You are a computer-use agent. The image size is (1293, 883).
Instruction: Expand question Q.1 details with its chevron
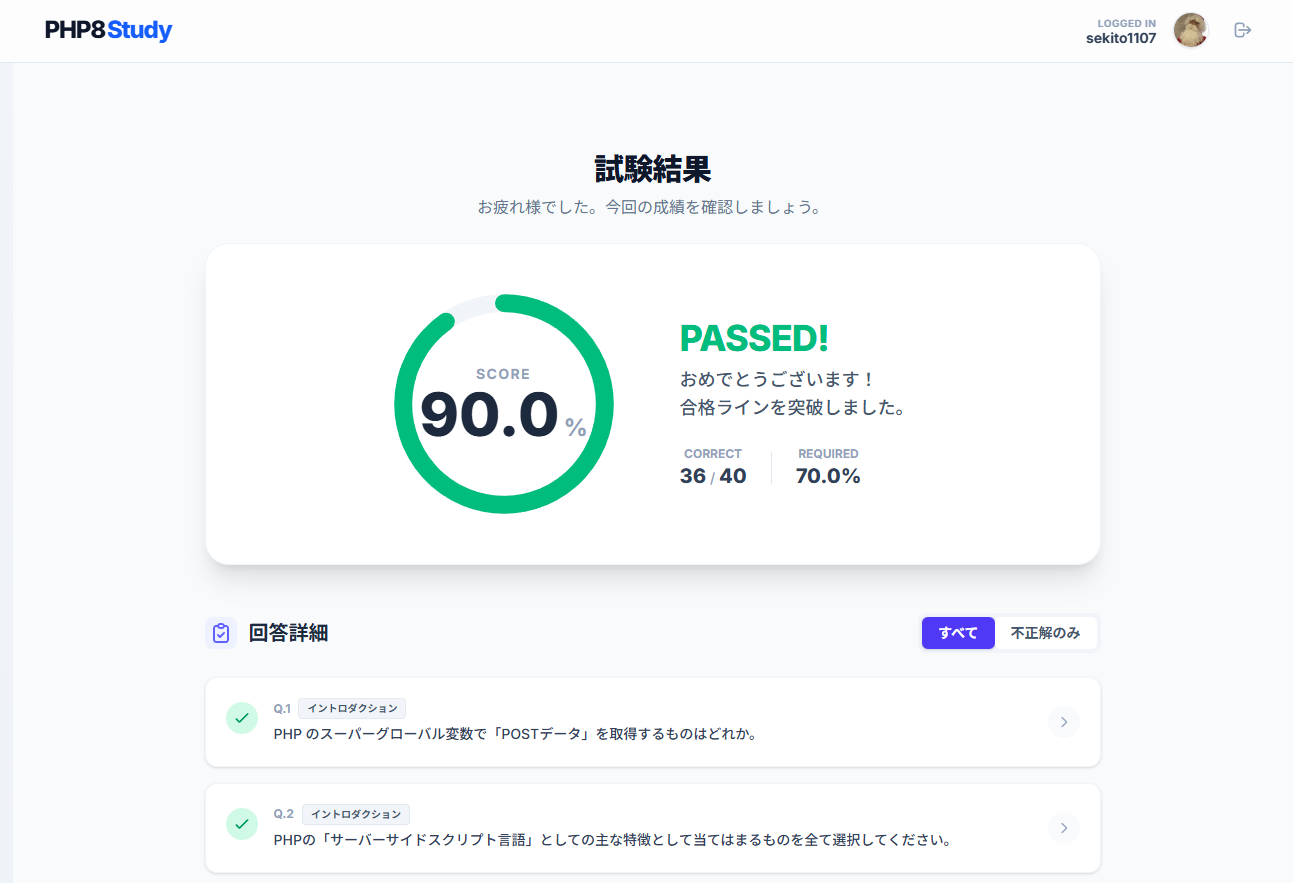click(1063, 721)
